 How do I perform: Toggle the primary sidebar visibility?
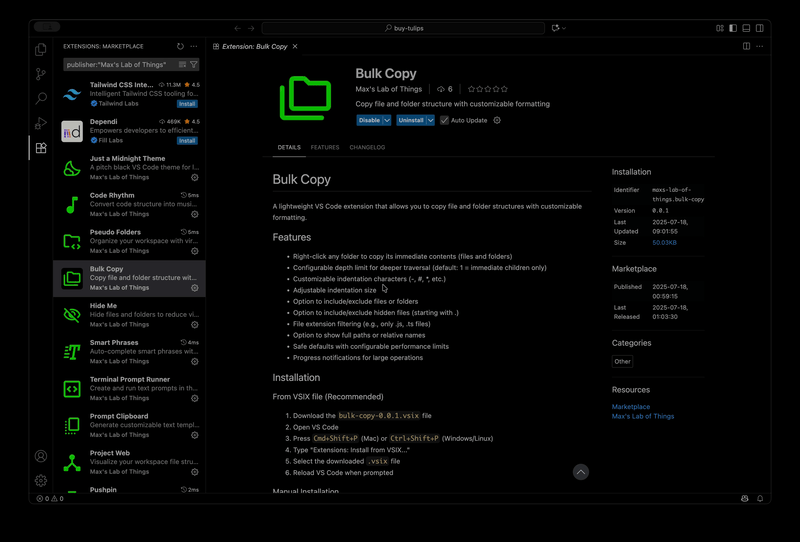pos(733,28)
